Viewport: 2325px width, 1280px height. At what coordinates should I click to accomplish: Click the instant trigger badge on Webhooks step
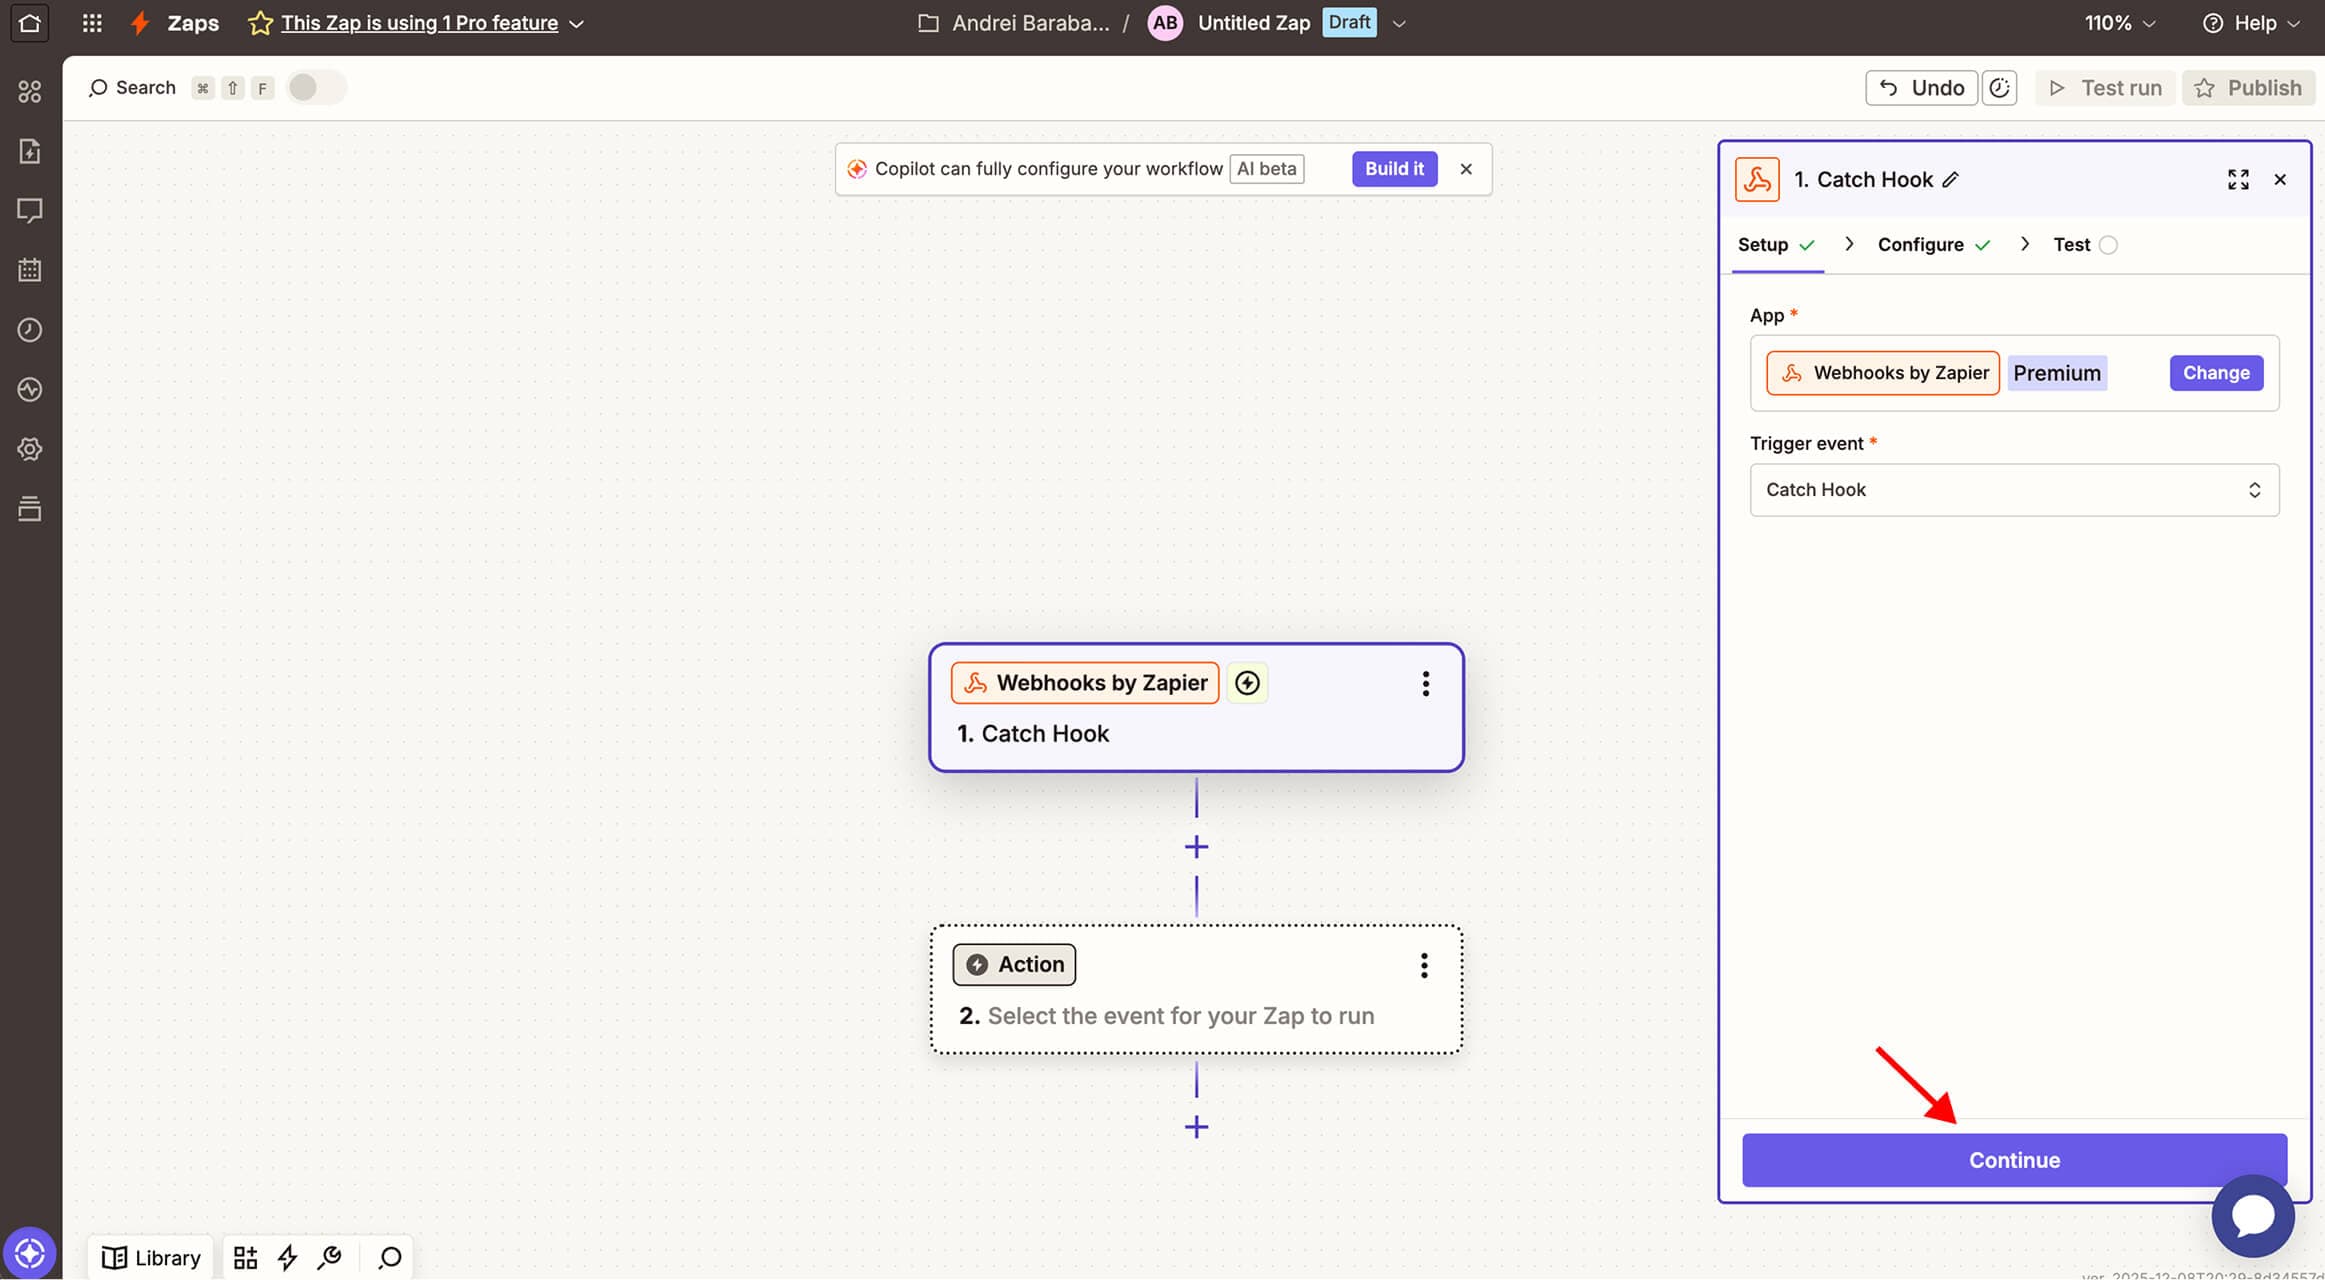click(1247, 683)
